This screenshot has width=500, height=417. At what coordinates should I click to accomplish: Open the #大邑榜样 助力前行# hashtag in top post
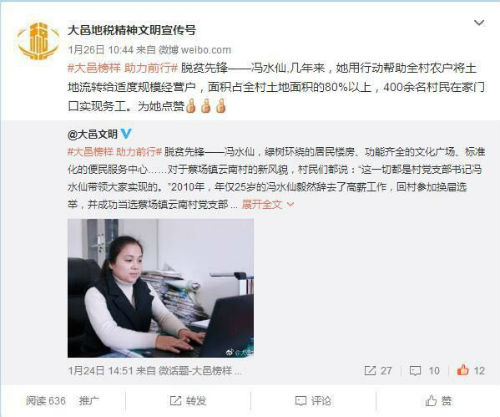pyautogui.click(x=122, y=68)
